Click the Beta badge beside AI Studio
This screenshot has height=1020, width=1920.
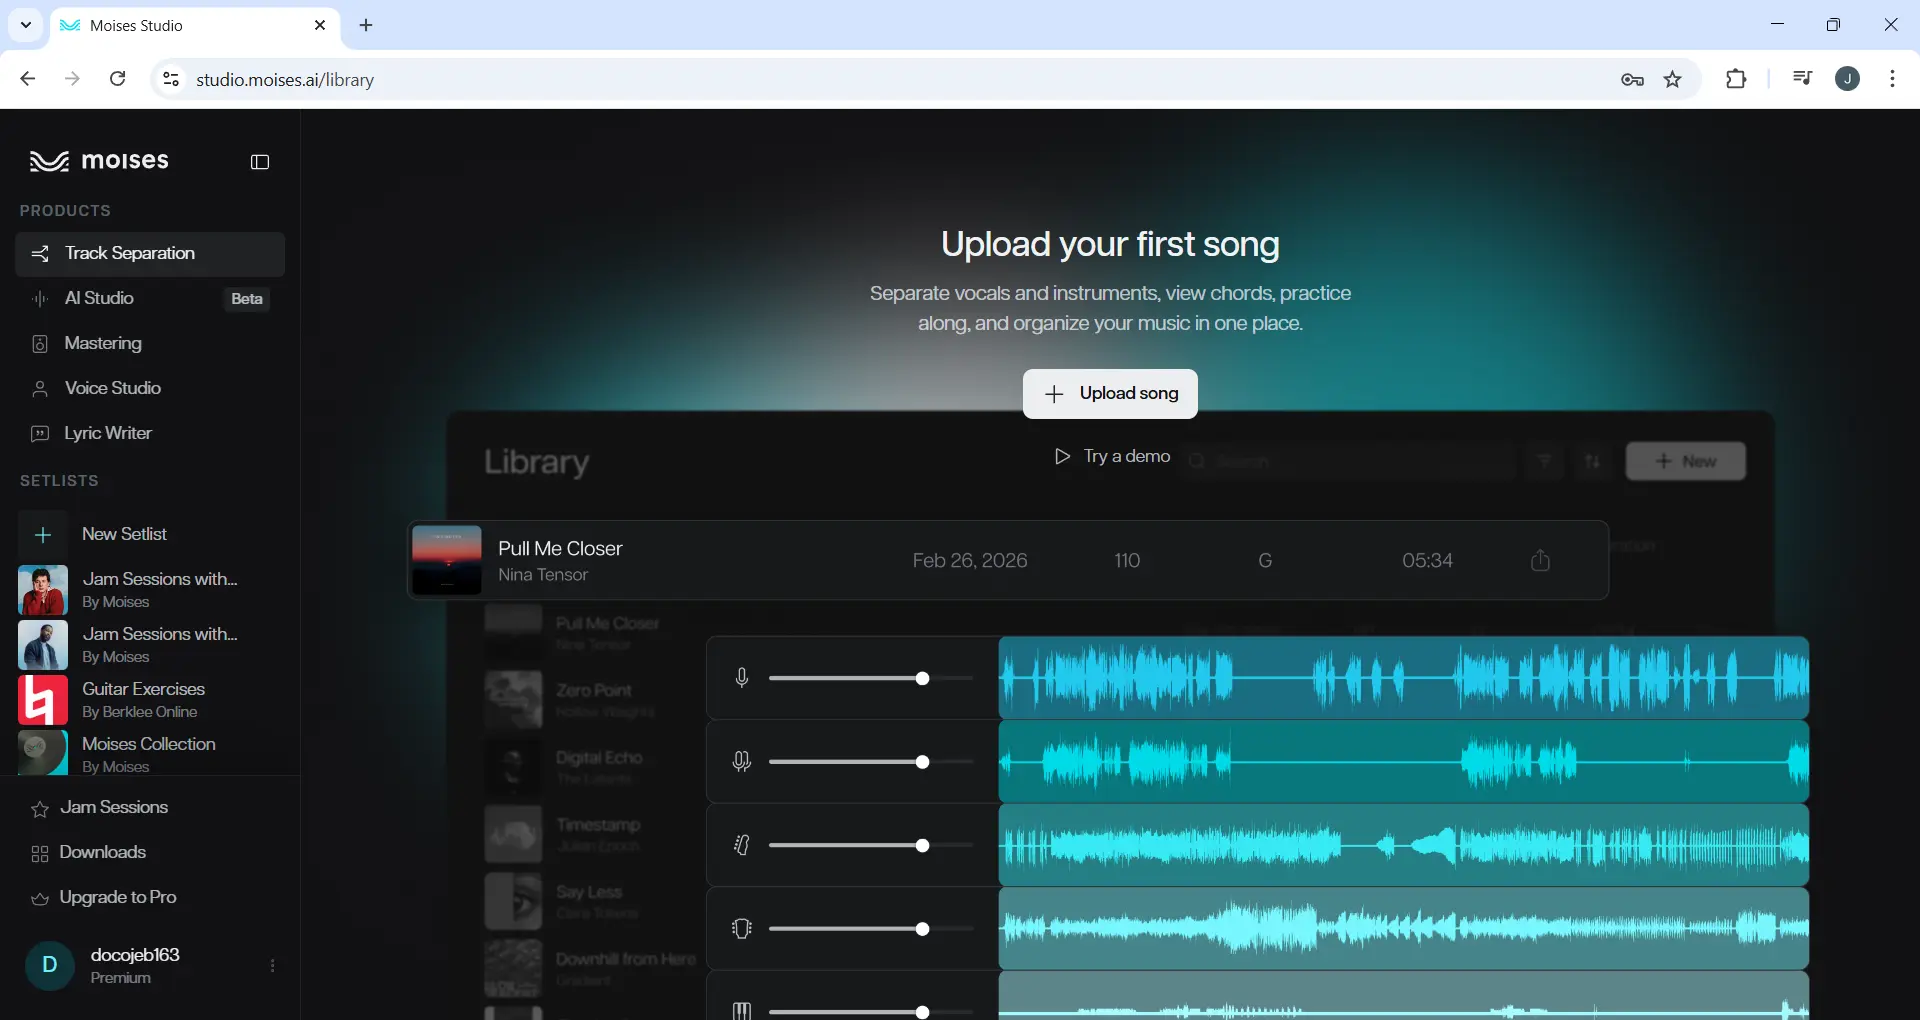click(x=247, y=299)
